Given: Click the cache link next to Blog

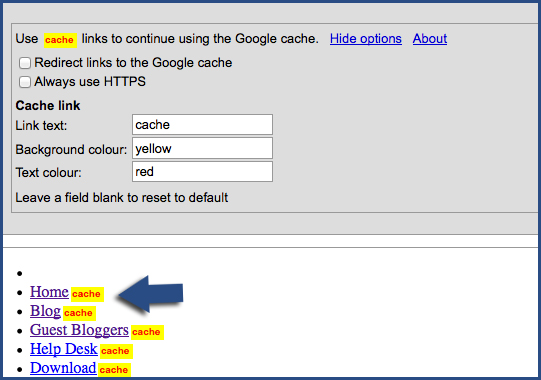Looking at the screenshot, I should [78, 313].
